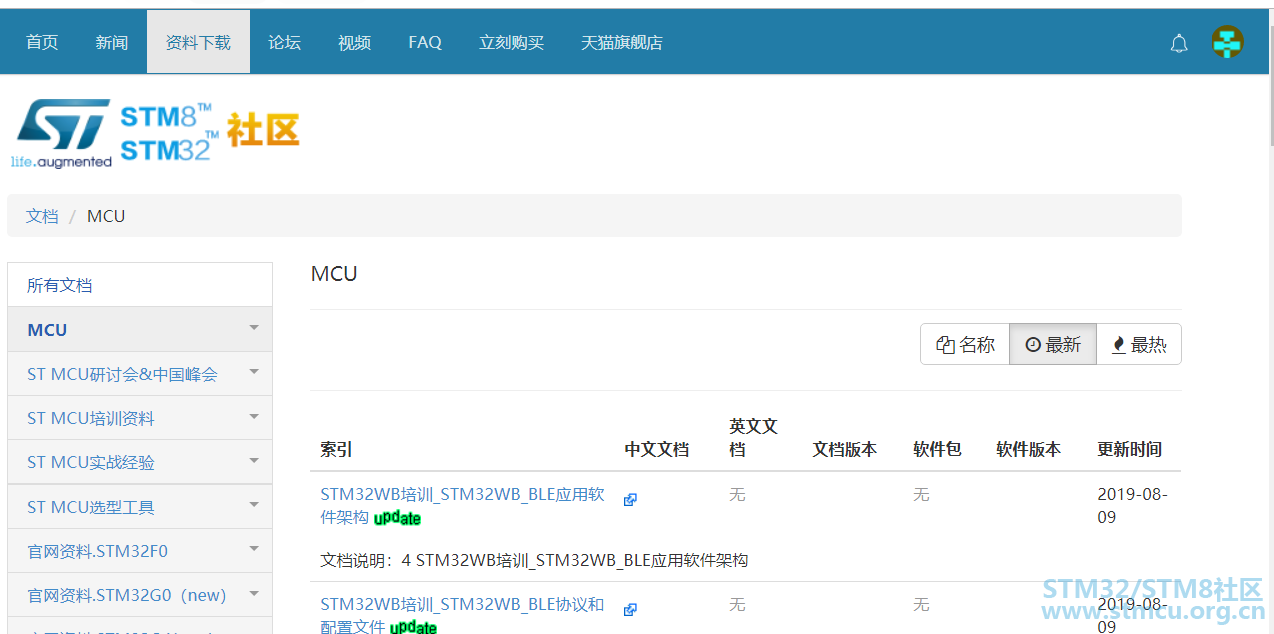The width and height of the screenshot is (1274, 634).
Task: Open ST MCU选型工具 sidebar item
Action: pos(140,507)
